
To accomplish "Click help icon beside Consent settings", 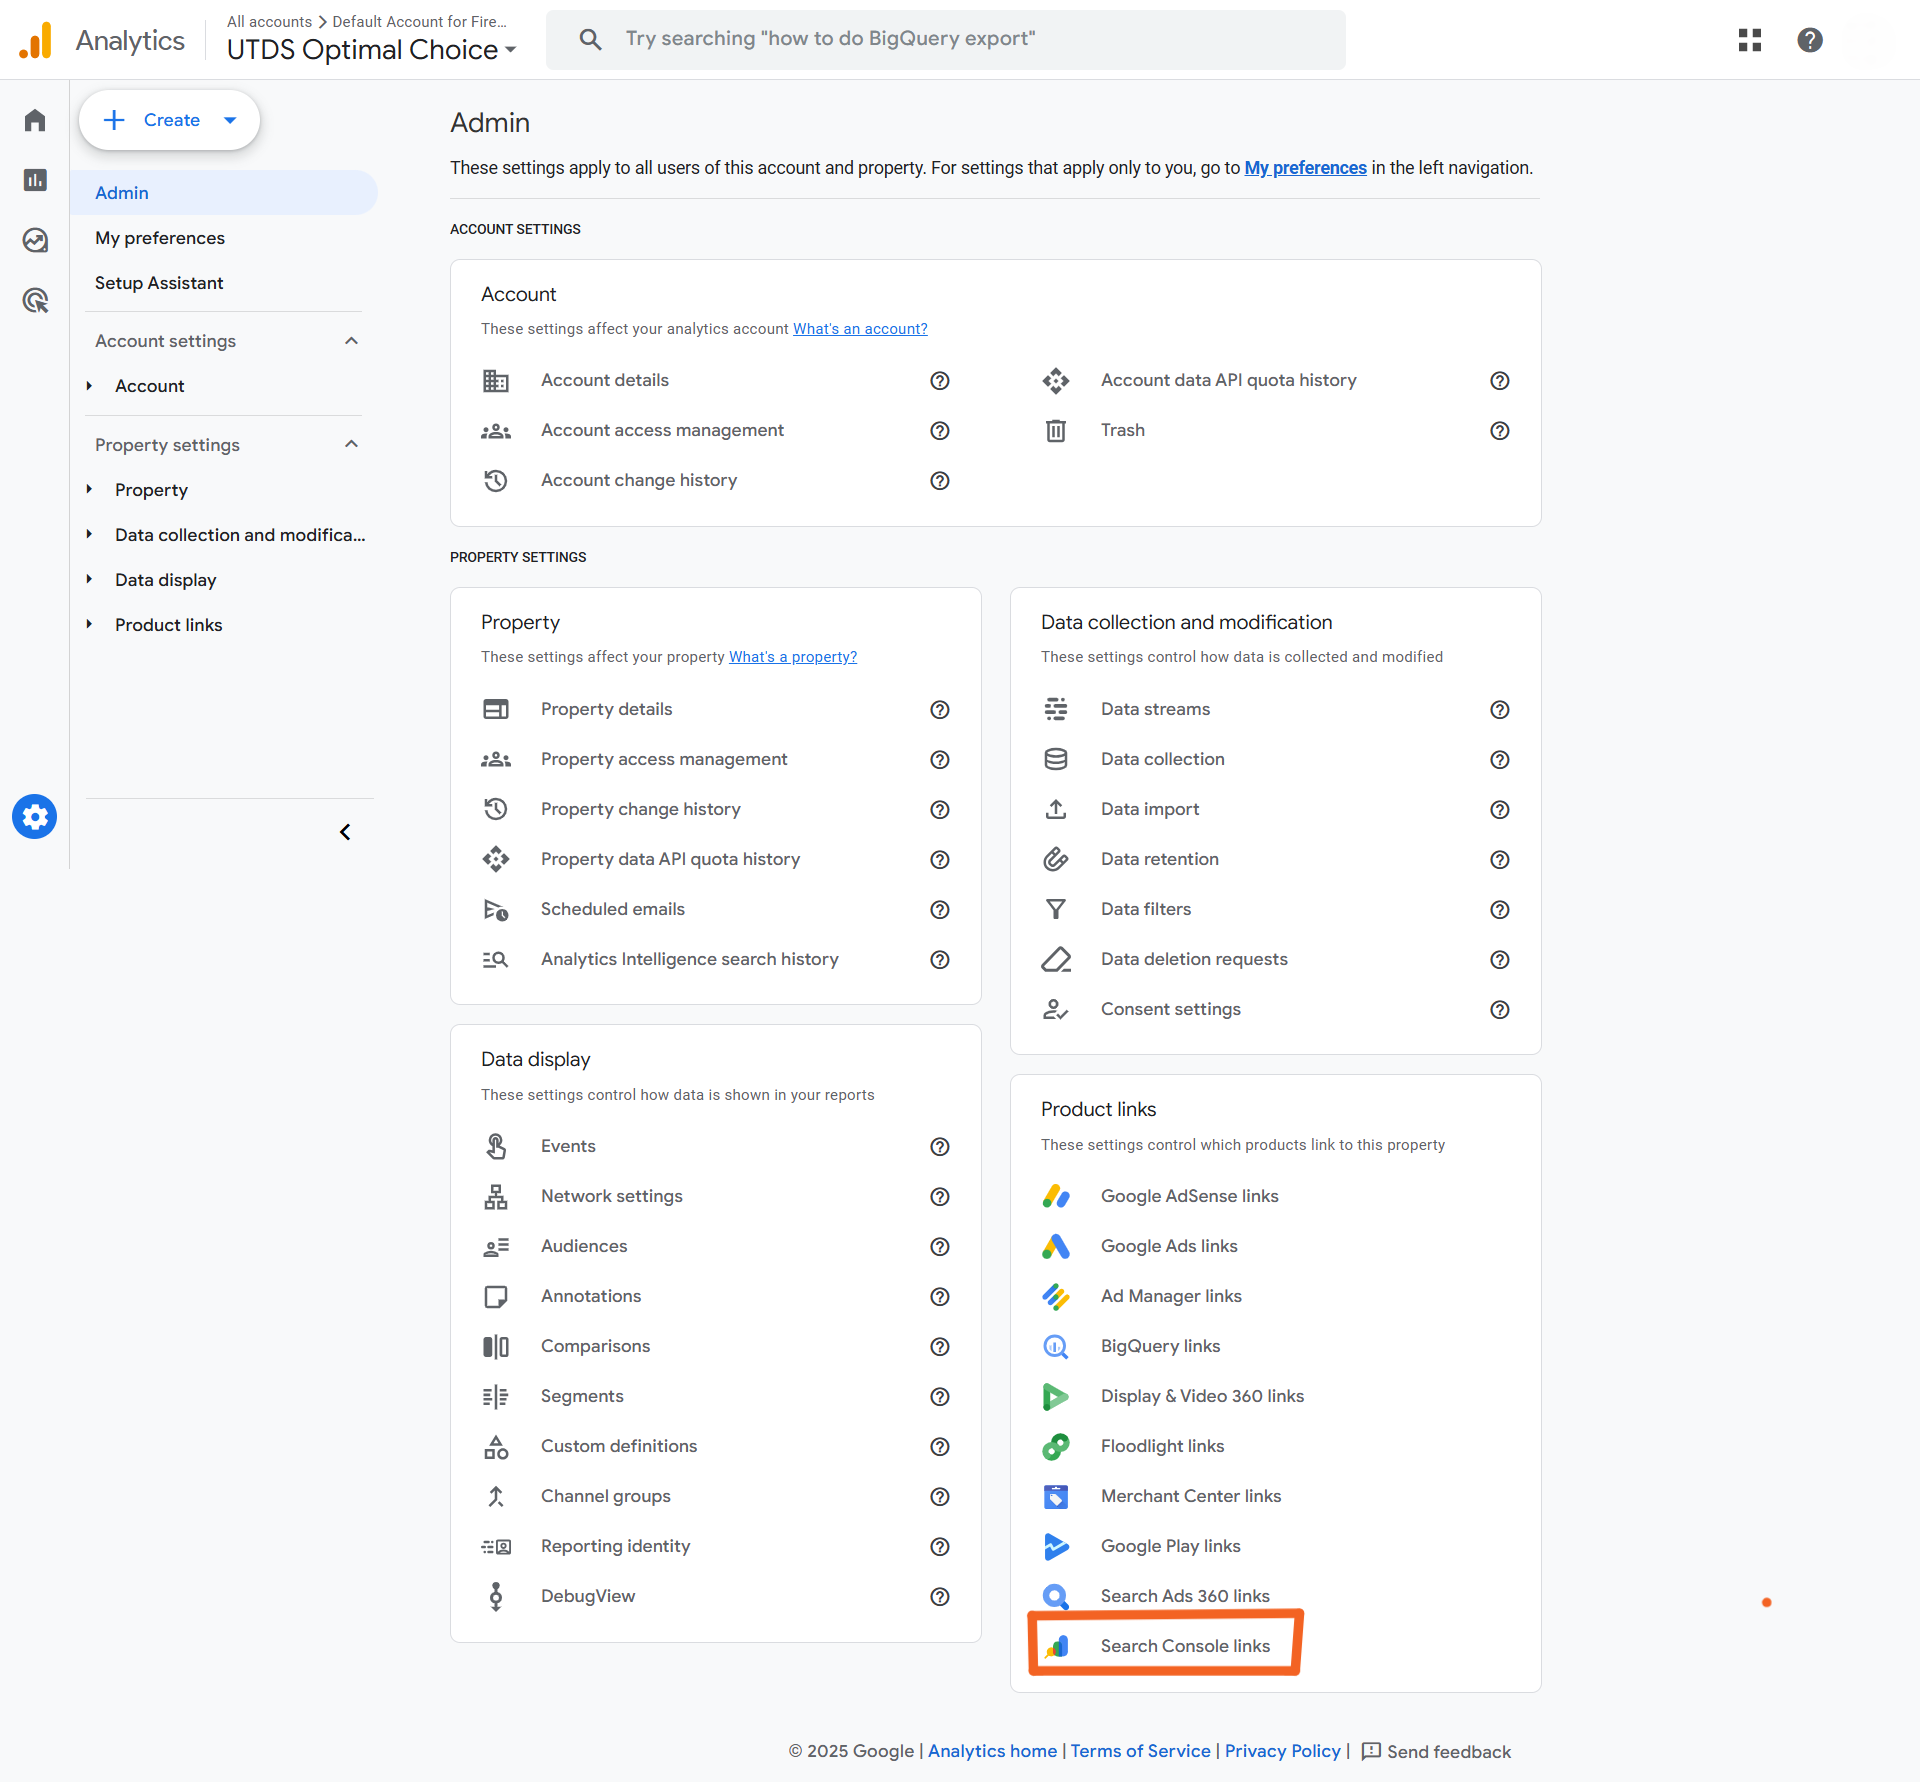I will [1500, 1010].
